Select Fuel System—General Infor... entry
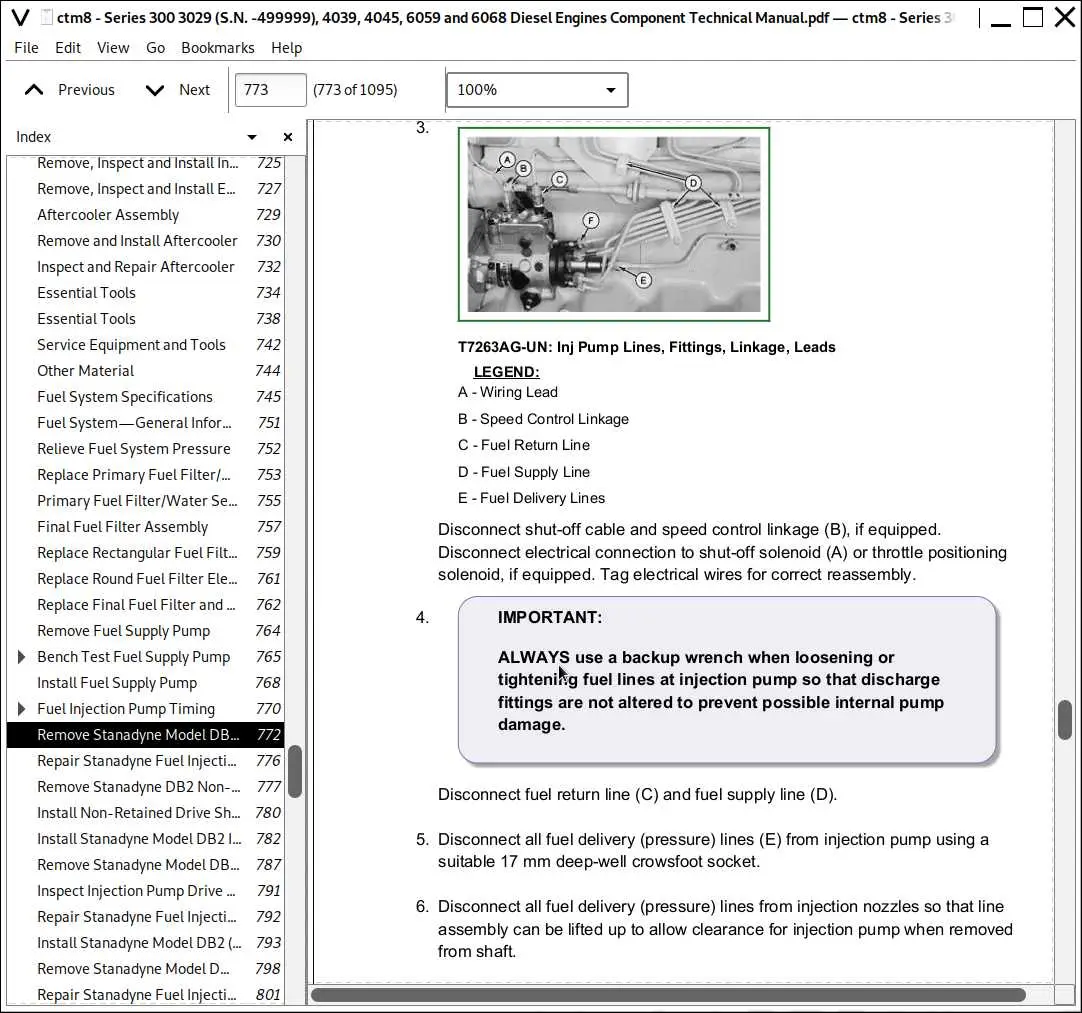The height and width of the screenshot is (1013, 1082). (145, 423)
